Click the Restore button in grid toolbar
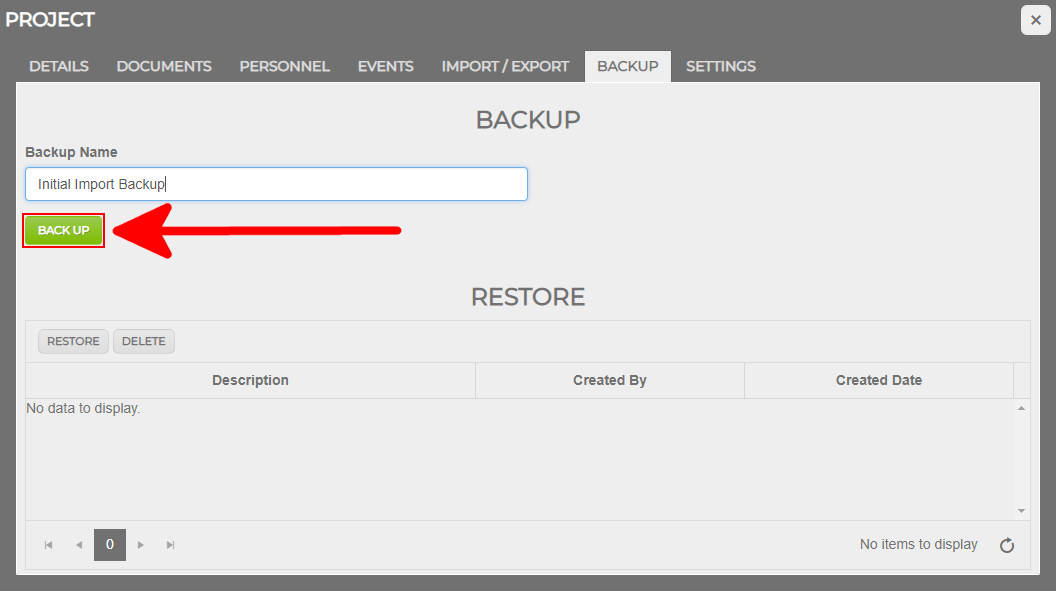The height and width of the screenshot is (591, 1056). click(73, 341)
